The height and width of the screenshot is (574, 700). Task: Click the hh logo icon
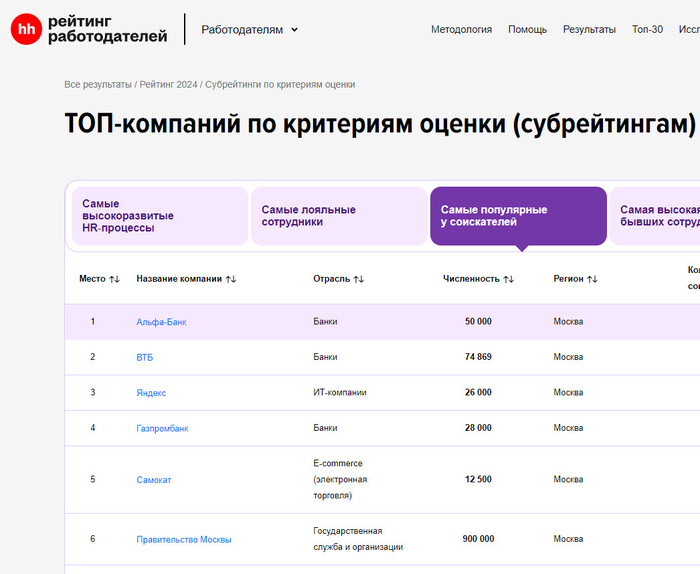click(27, 29)
